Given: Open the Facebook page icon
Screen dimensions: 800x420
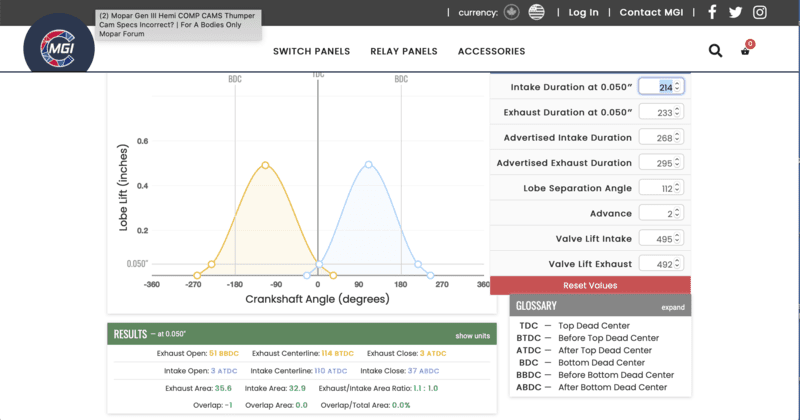Looking at the screenshot, I should tap(712, 12).
